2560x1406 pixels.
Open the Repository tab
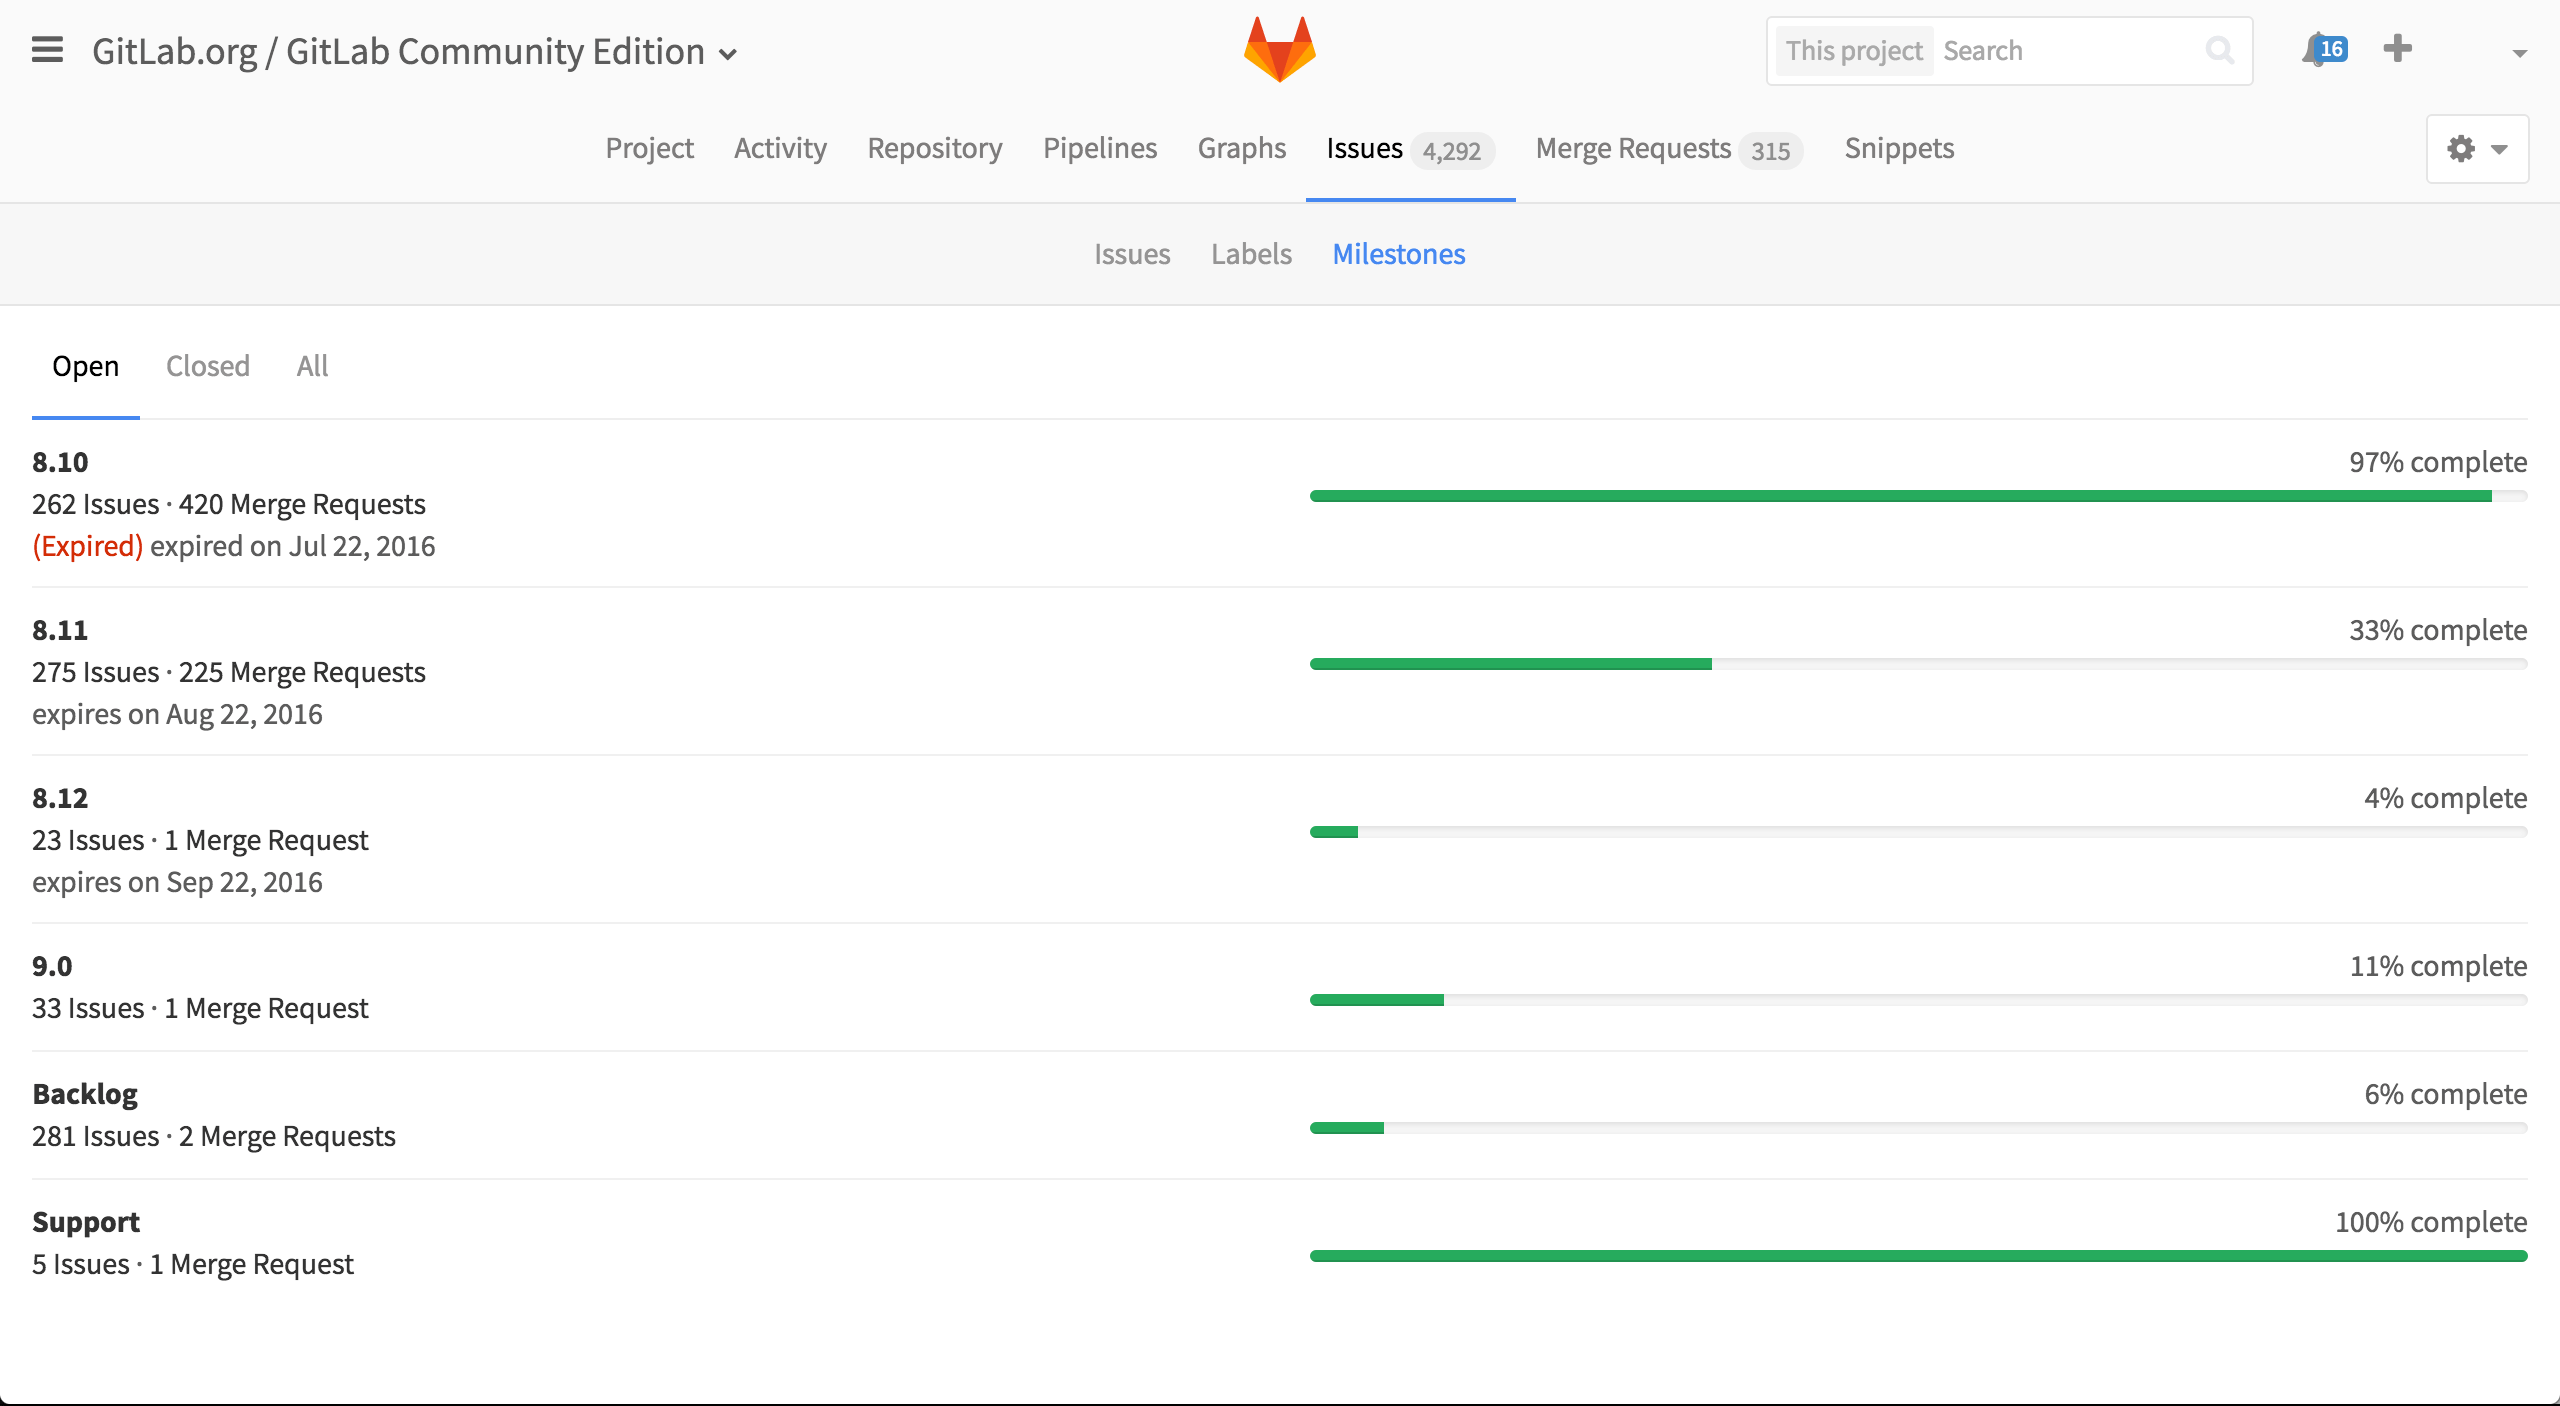click(935, 148)
